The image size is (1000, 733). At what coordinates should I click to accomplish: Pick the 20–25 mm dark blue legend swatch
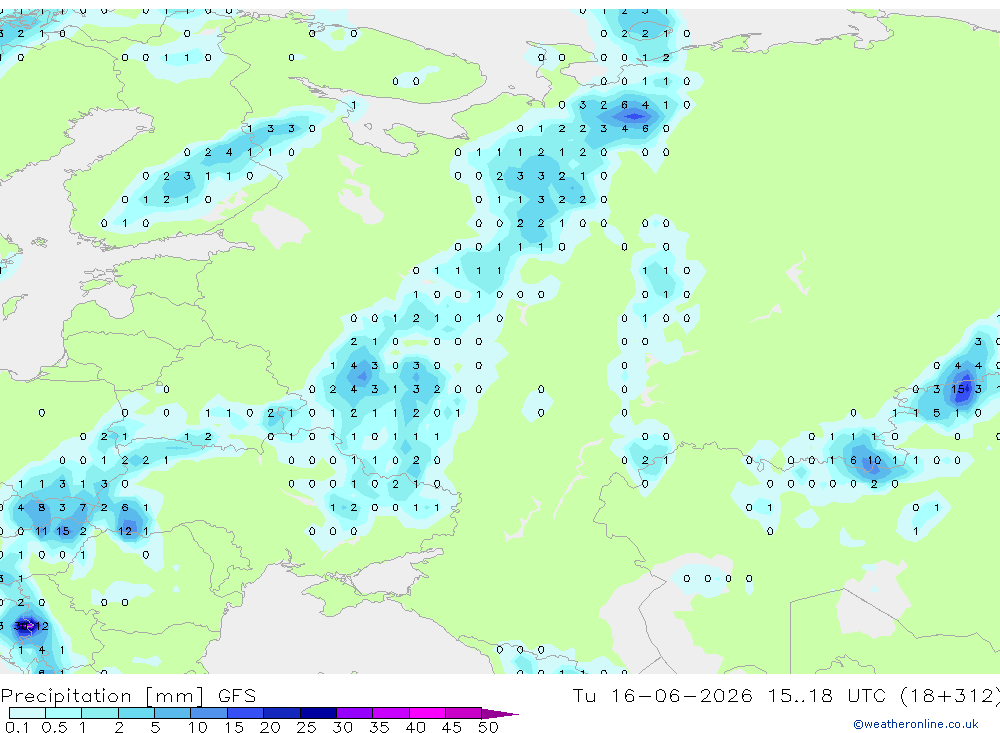[282, 713]
